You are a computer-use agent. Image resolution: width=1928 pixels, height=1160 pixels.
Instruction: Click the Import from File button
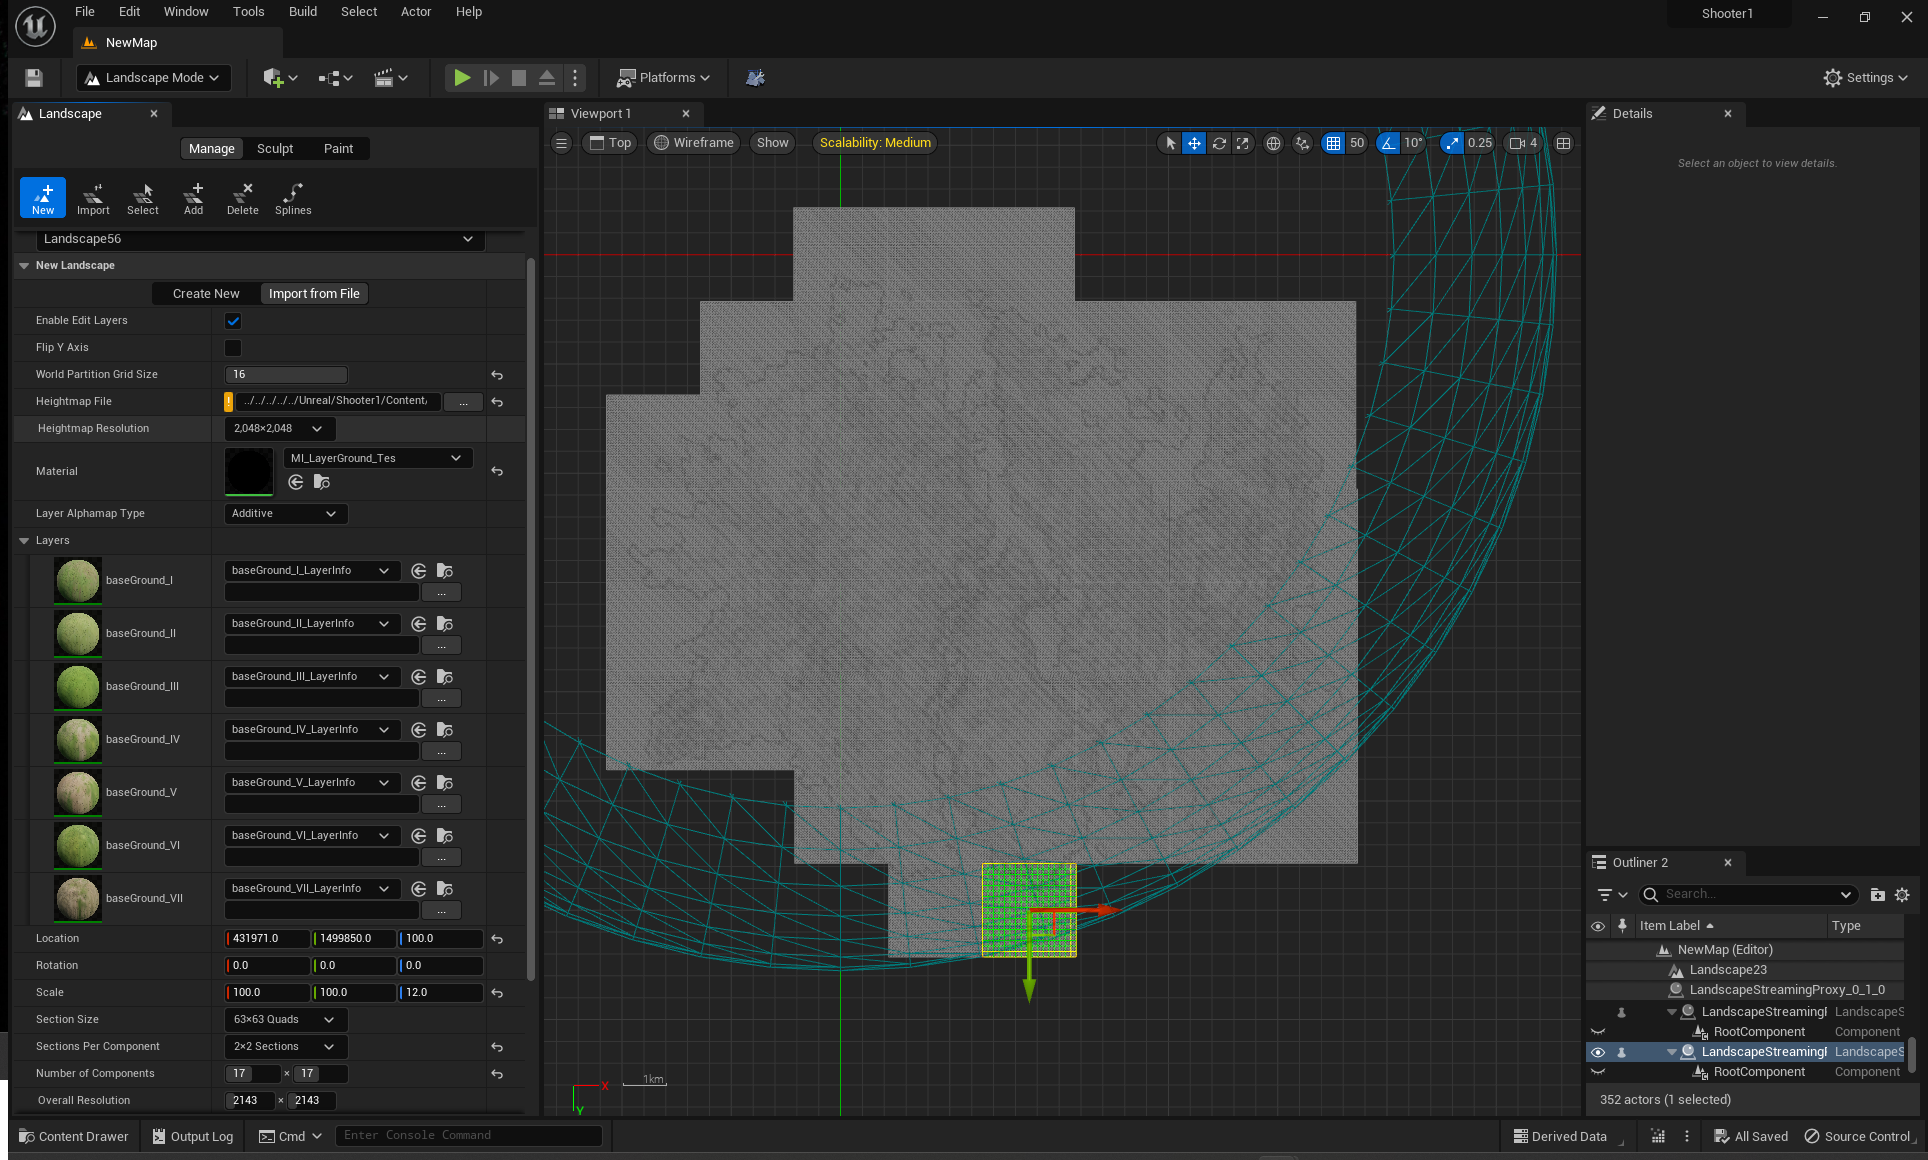point(313,293)
